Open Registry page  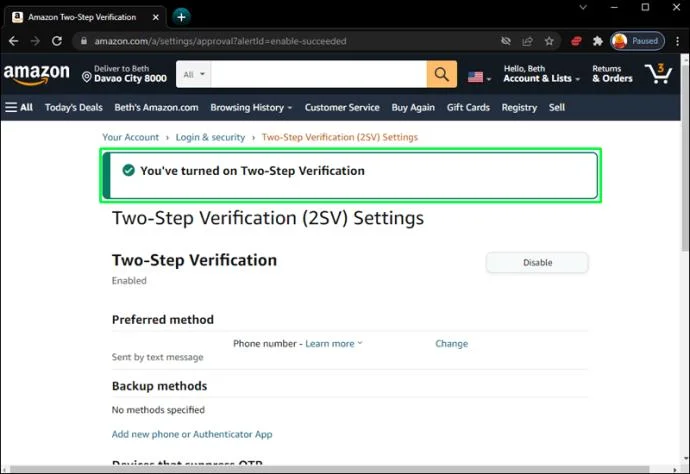click(519, 107)
